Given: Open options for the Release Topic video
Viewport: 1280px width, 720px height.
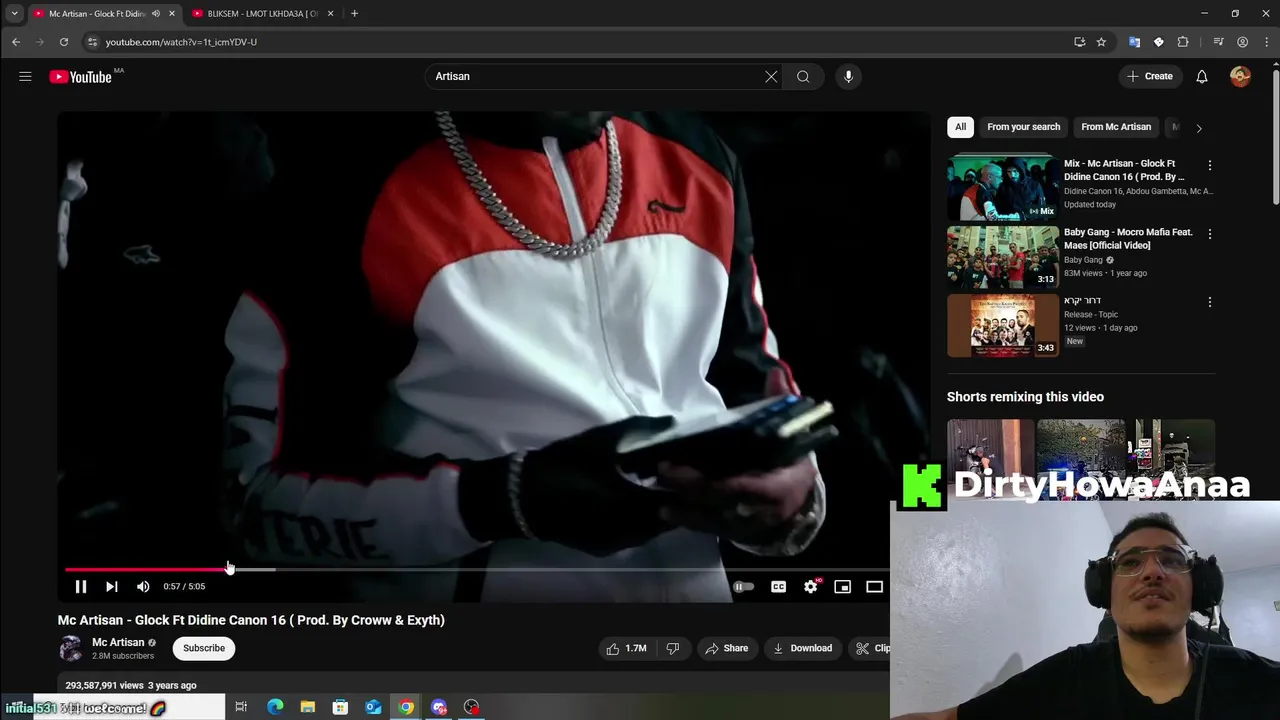Looking at the screenshot, I should coord(1210,302).
